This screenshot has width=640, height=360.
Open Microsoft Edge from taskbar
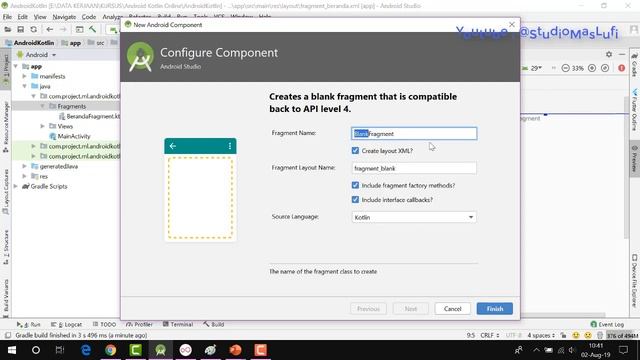pyautogui.click(x=86, y=350)
